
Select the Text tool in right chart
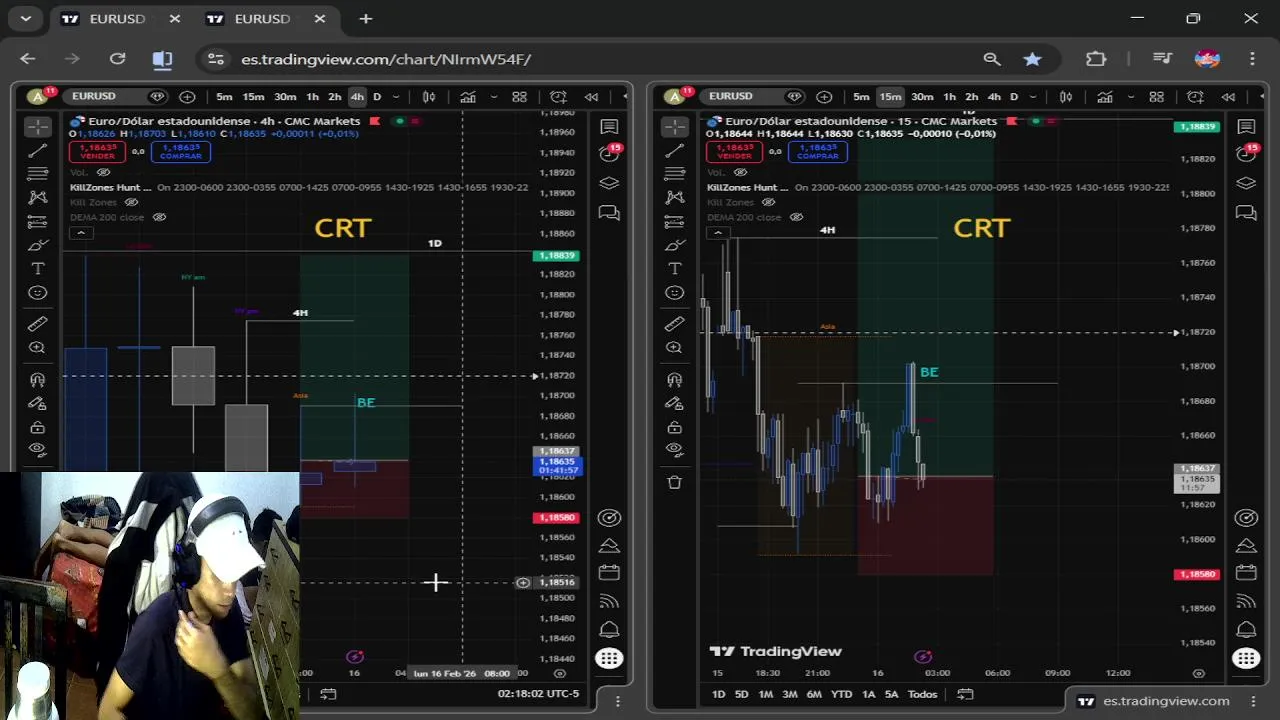674,269
